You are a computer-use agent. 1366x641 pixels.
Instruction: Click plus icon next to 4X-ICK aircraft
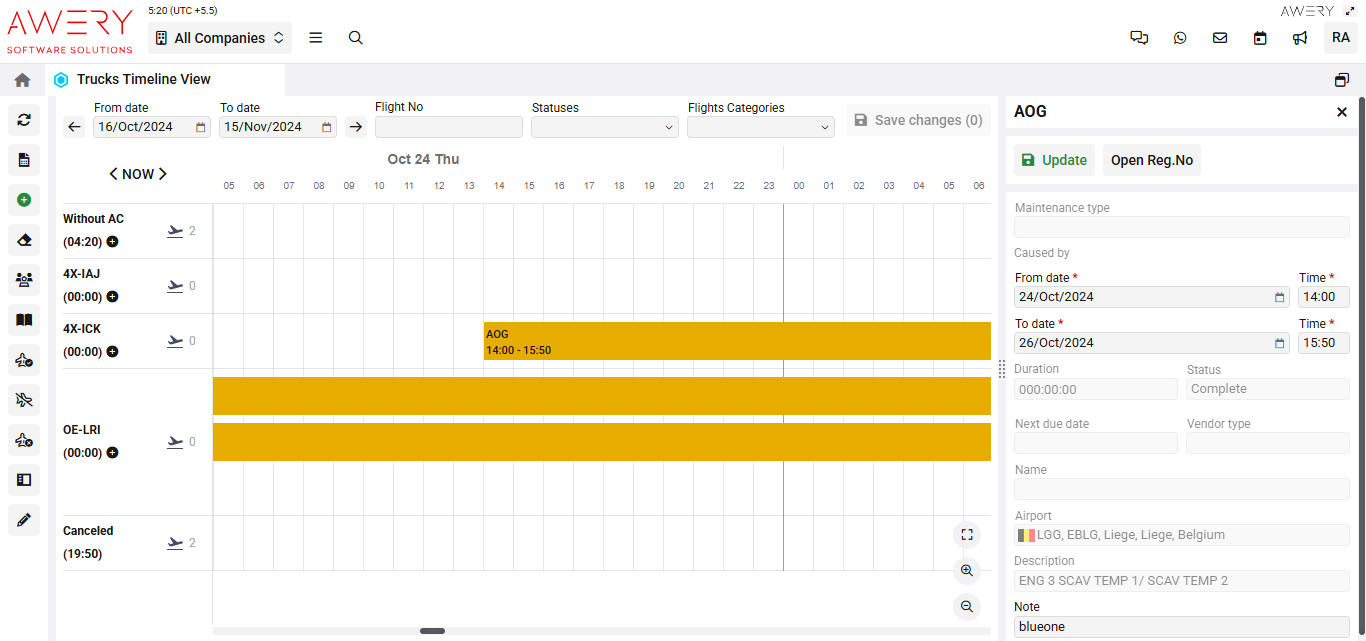click(x=112, y=352)
